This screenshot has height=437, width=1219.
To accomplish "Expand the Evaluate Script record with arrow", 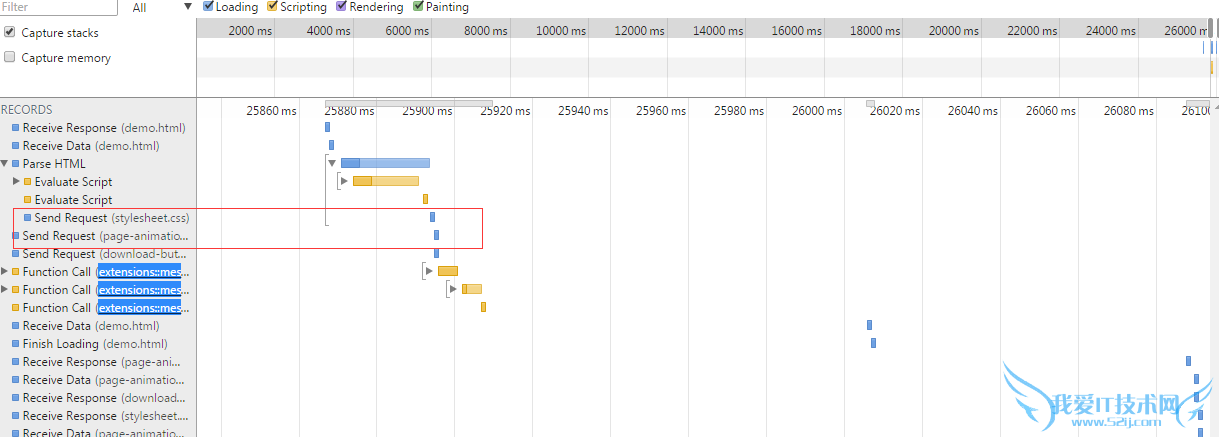I will (16, 182).
